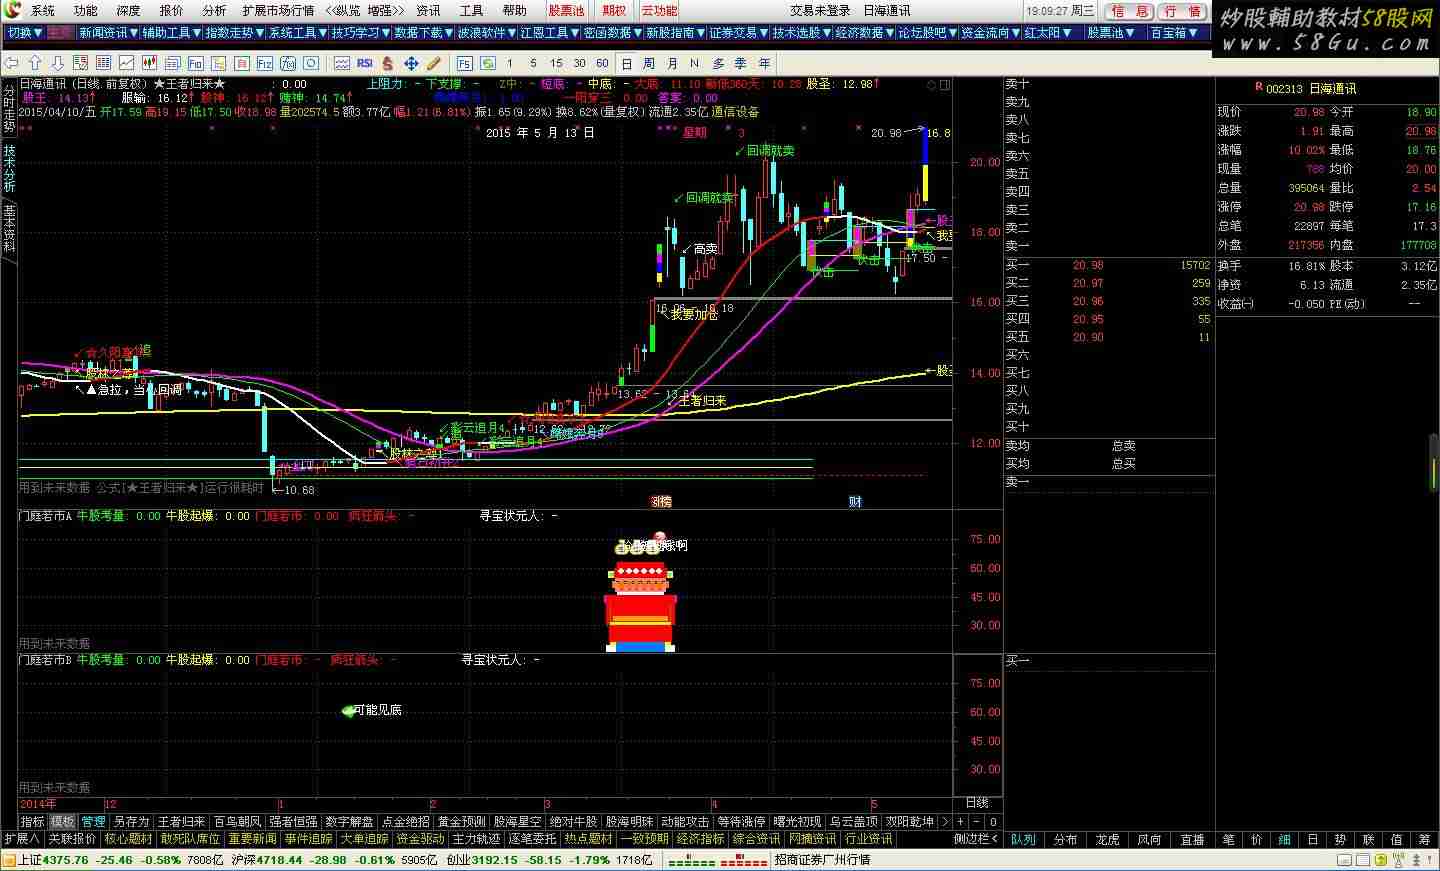1440x871 pixels.
Task: Click the Fs toolbar icon
Action: coord(464,63)
